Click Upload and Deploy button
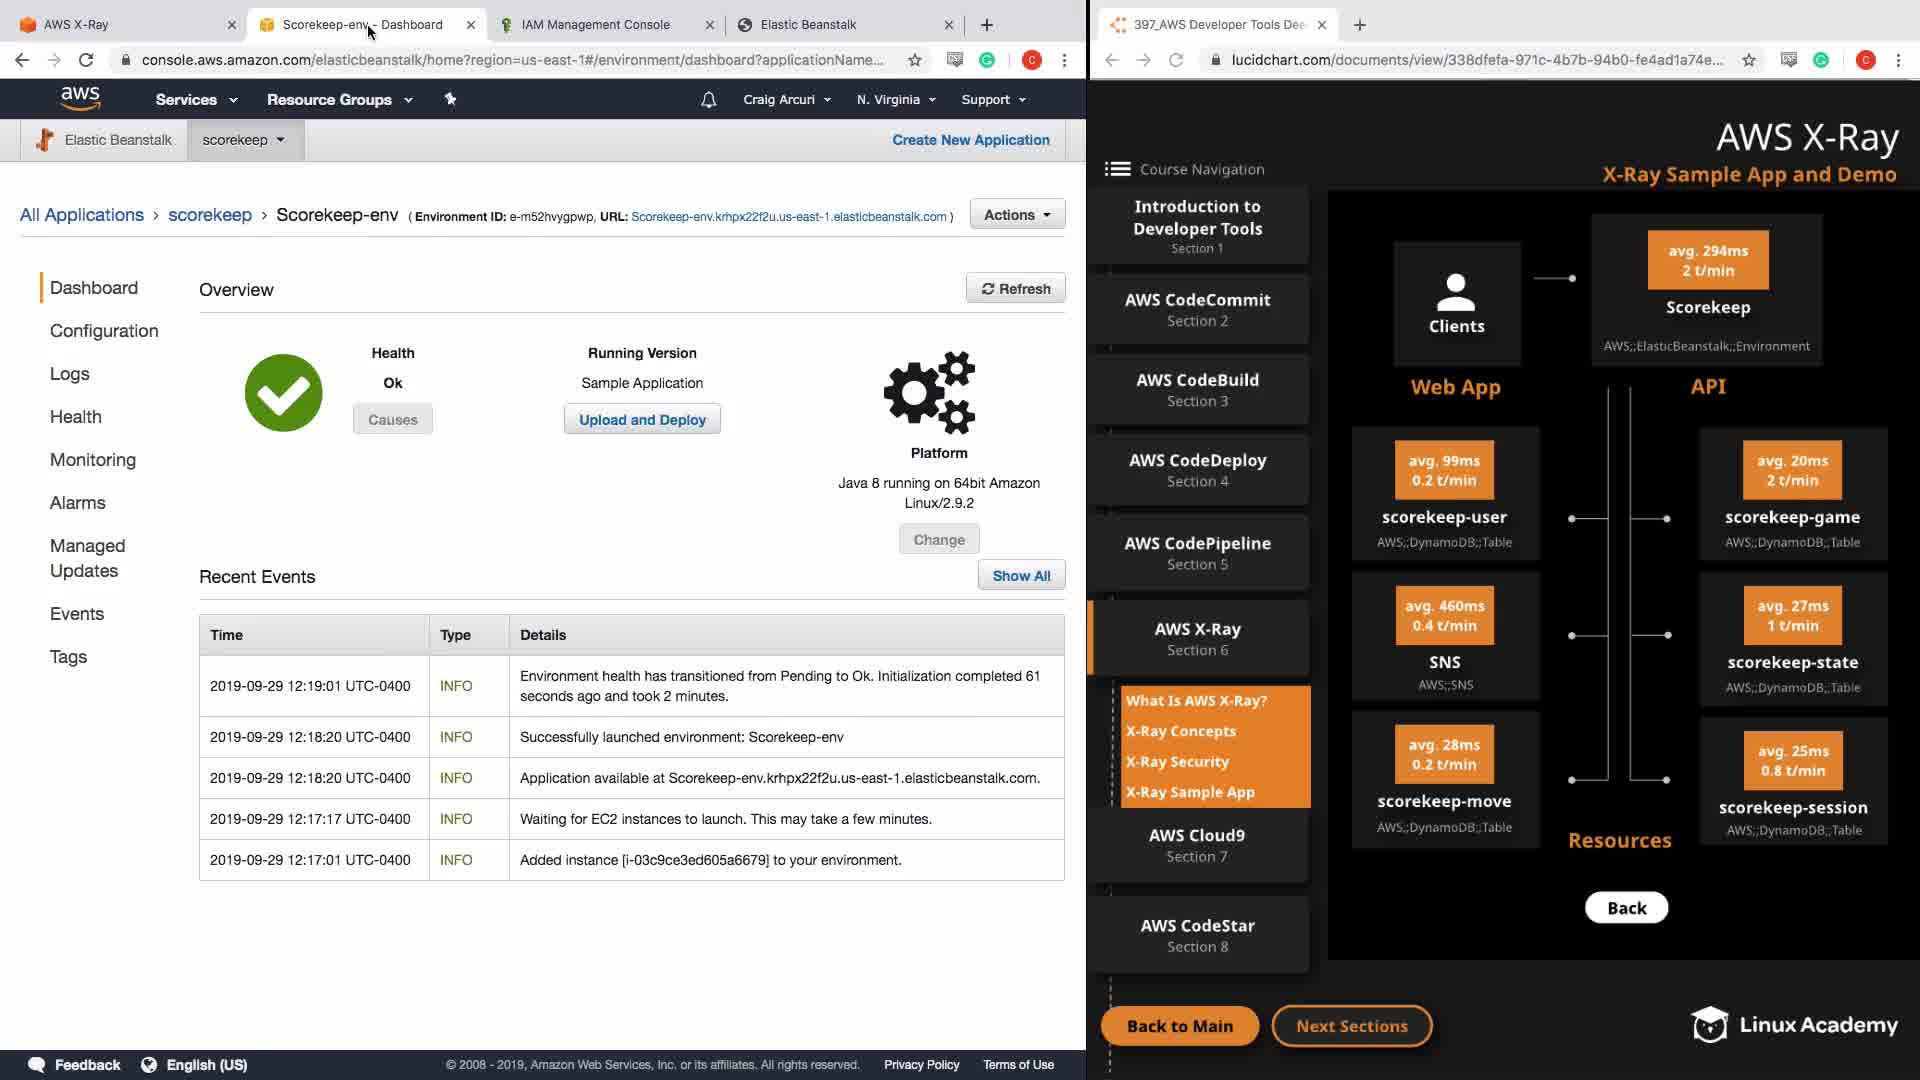Screen dimensions: 1920x1080 [642, 420]
